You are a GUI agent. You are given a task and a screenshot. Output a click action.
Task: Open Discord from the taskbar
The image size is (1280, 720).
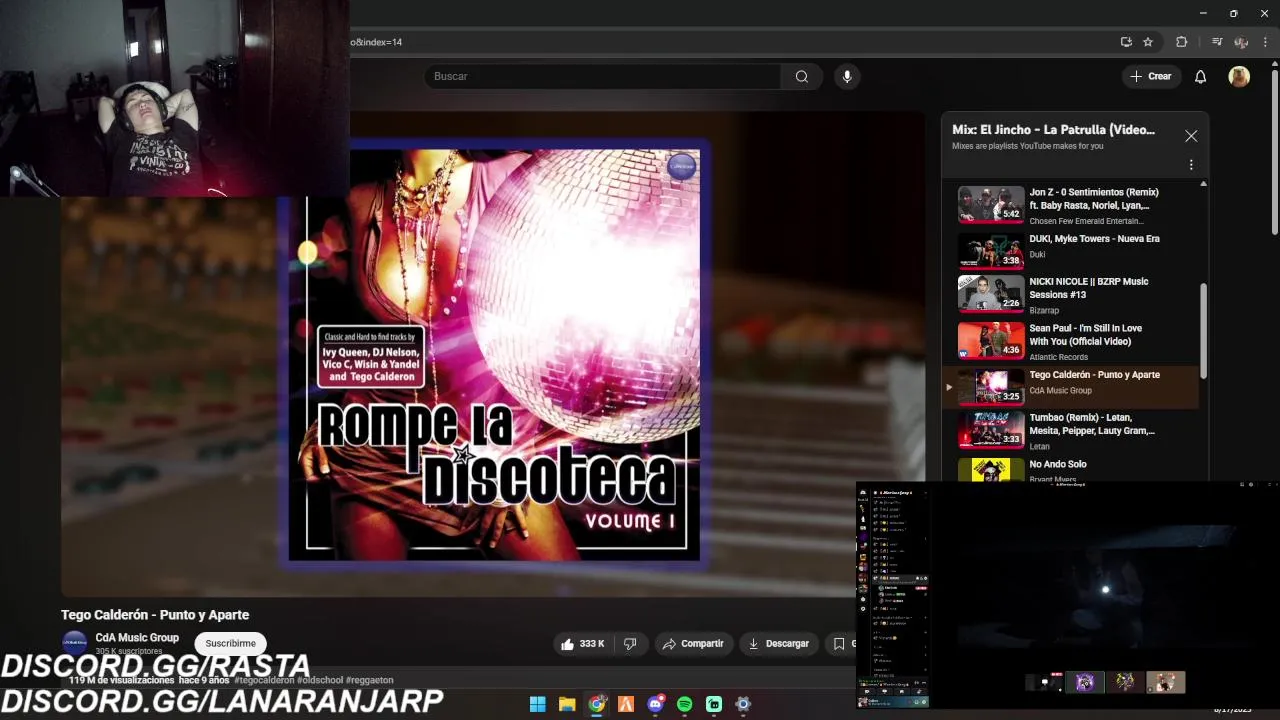coord(655,704)
